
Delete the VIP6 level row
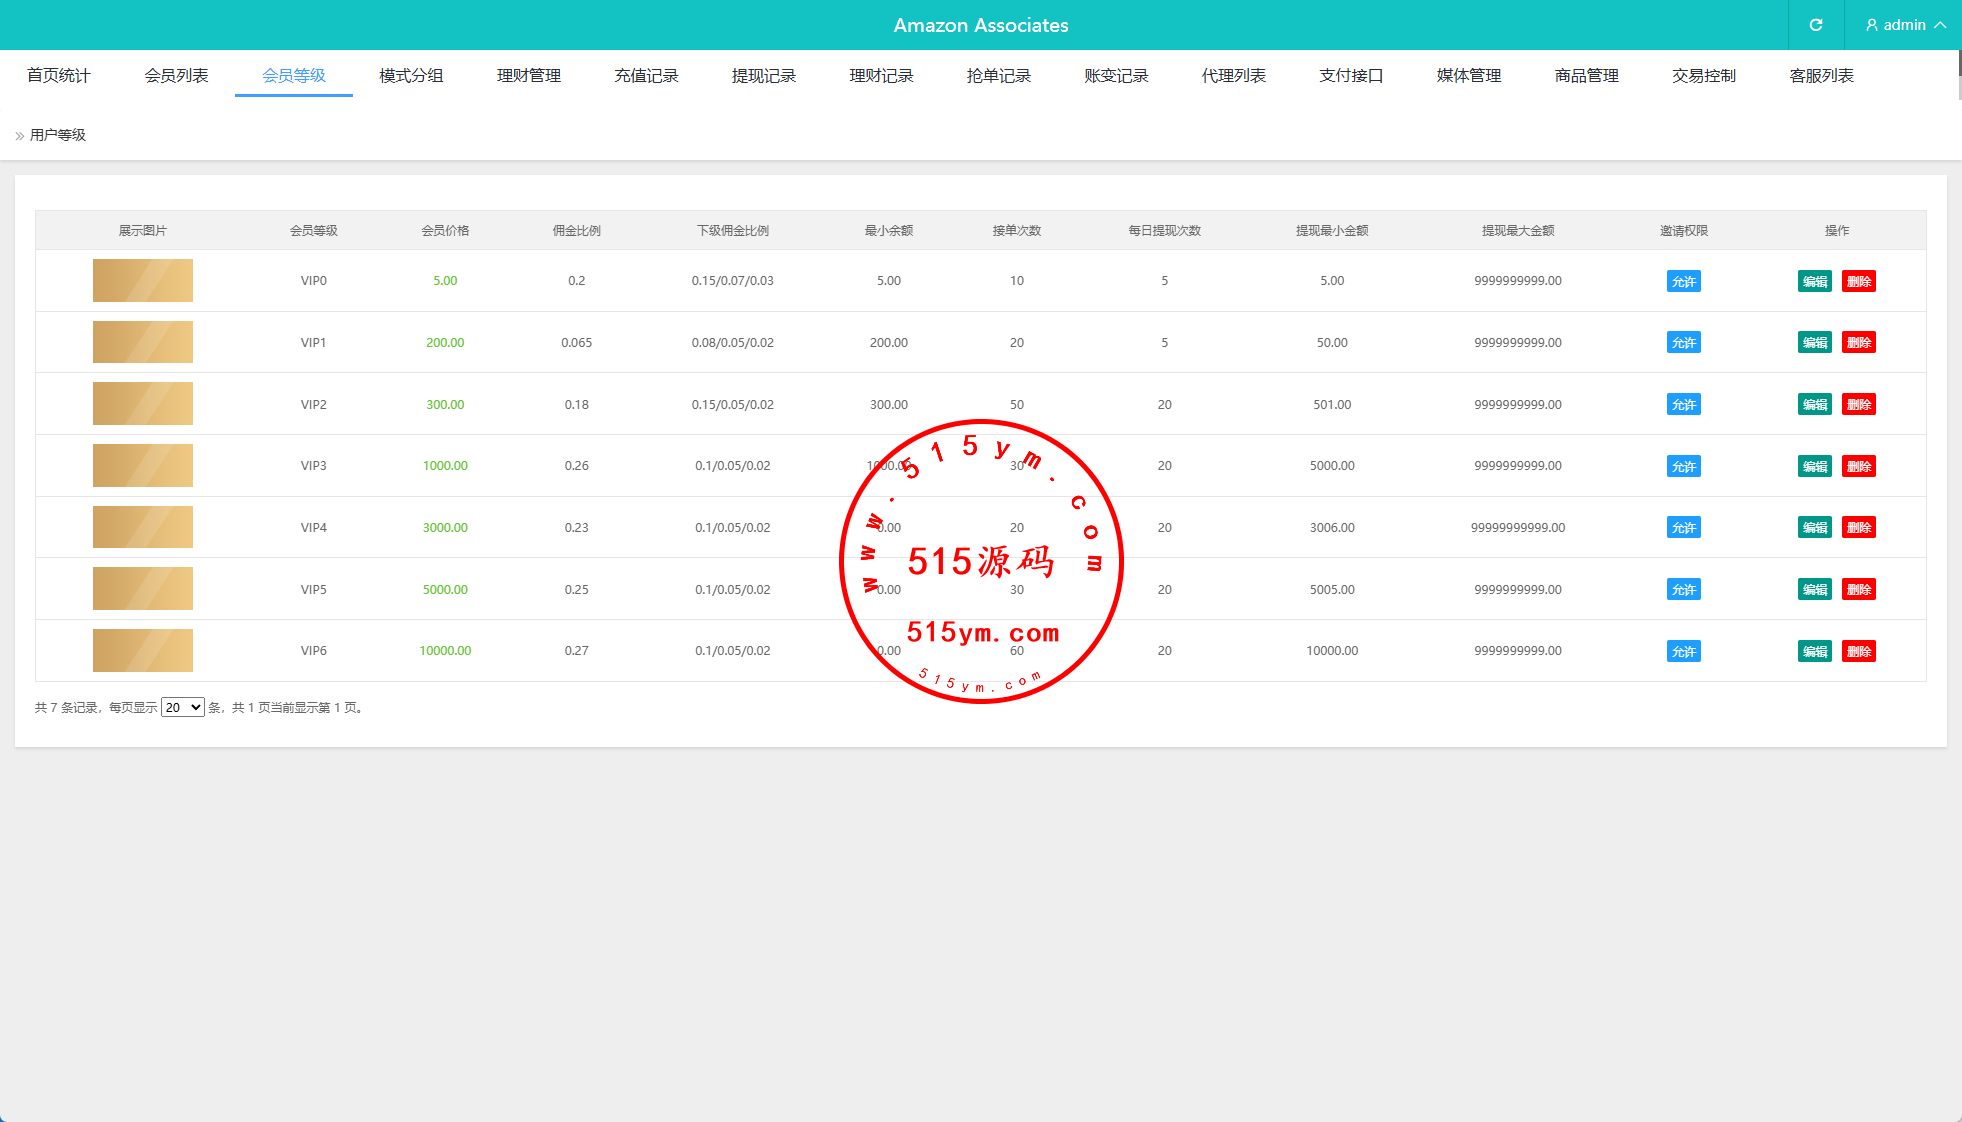click(x=1859, y=651)
